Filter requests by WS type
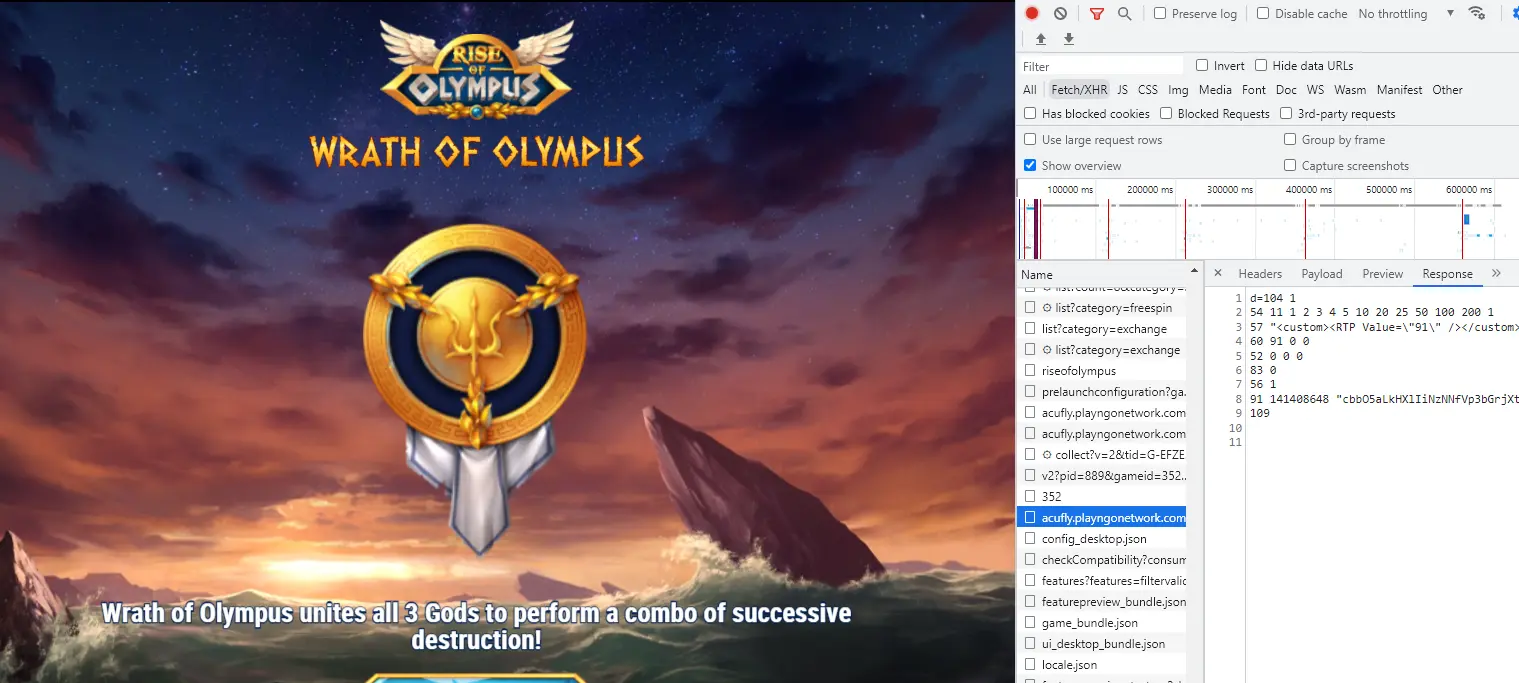This screenshot has height=683, width=1519. pyautogui.click(x=1315, y=90)
